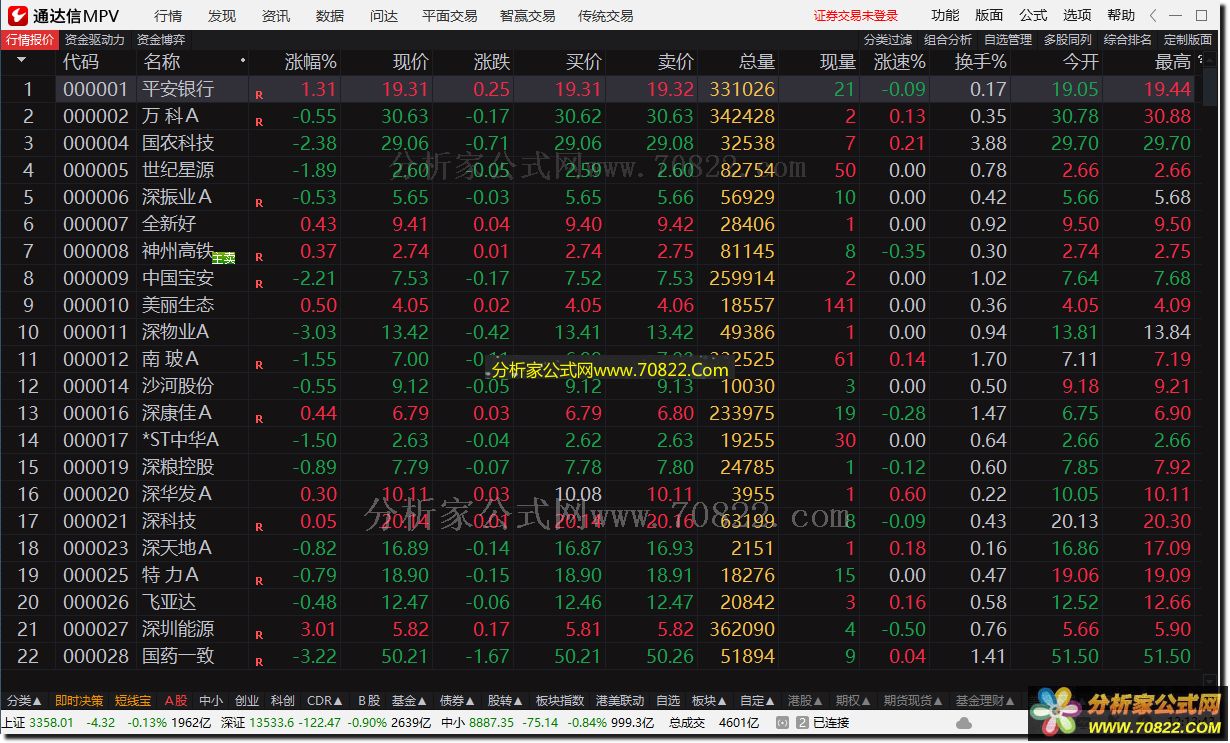Image resolution: width=1230 pixels, height=743 pixels.
Task: Open the 资讯 menu
Action: click(x=276, y=16)
